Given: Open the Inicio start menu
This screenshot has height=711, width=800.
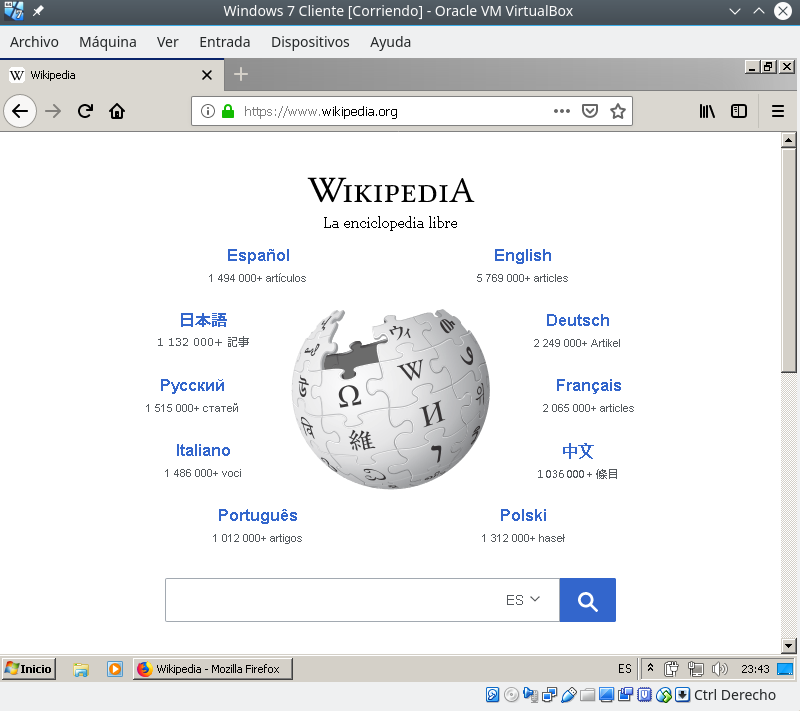Looking at the screenshot, I should click(x=29, y=669).
